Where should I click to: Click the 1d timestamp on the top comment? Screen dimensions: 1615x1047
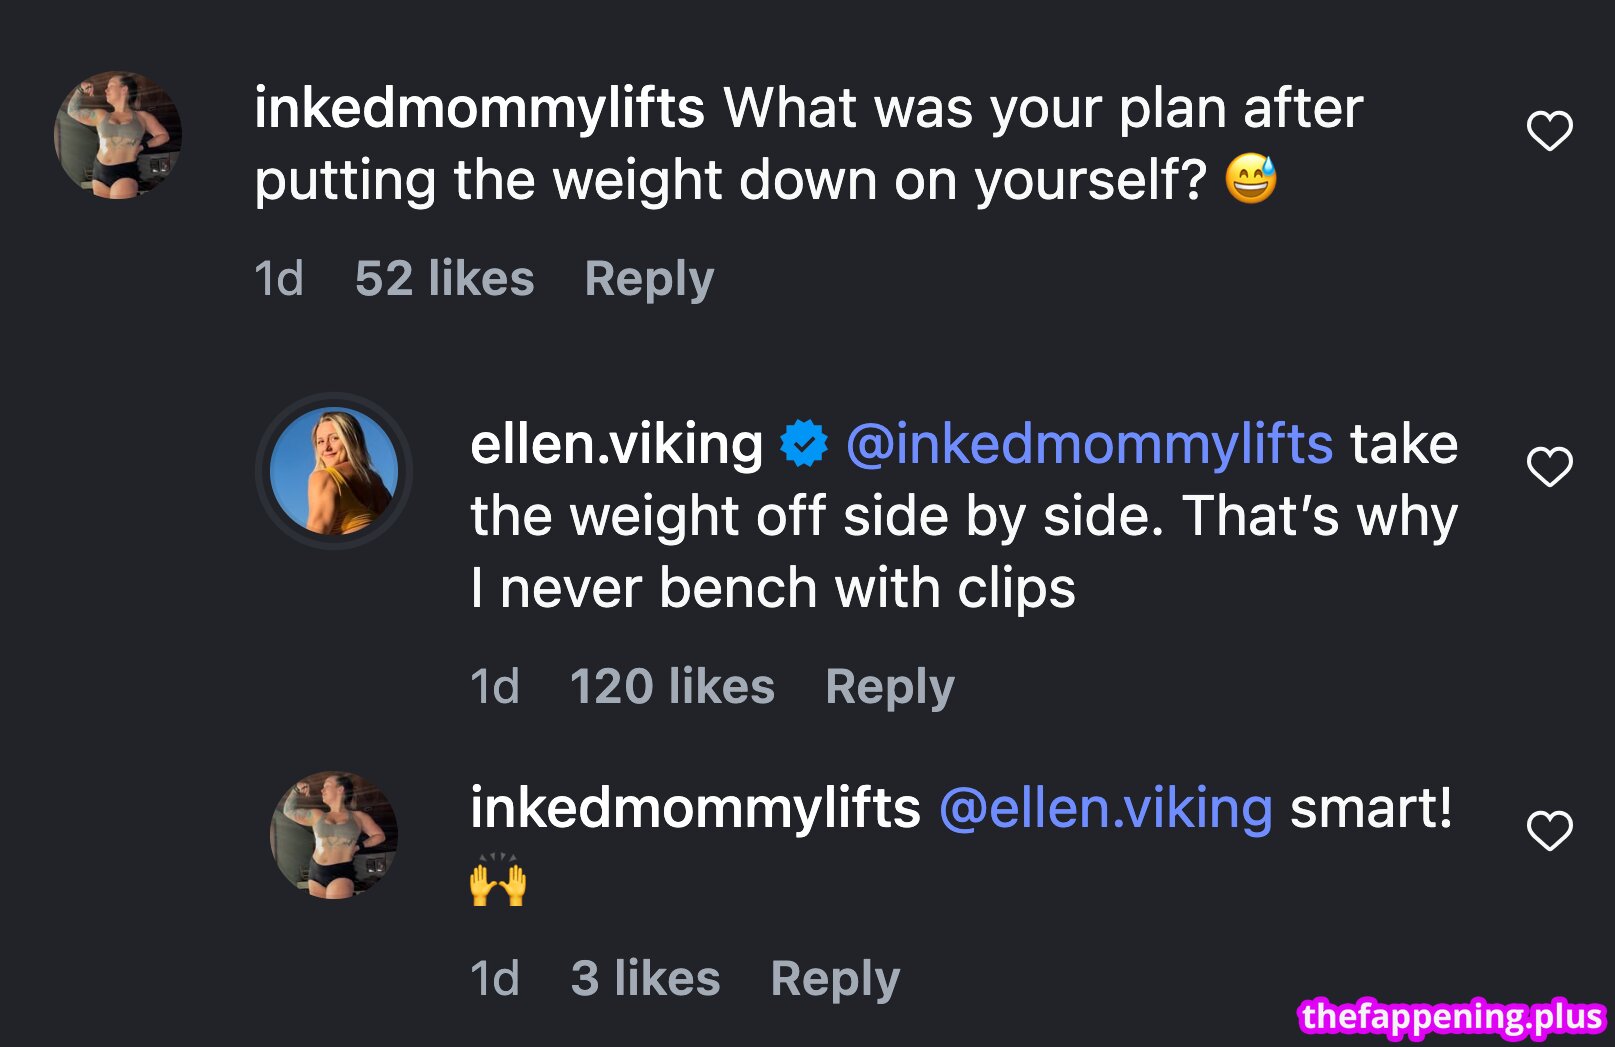278,279
